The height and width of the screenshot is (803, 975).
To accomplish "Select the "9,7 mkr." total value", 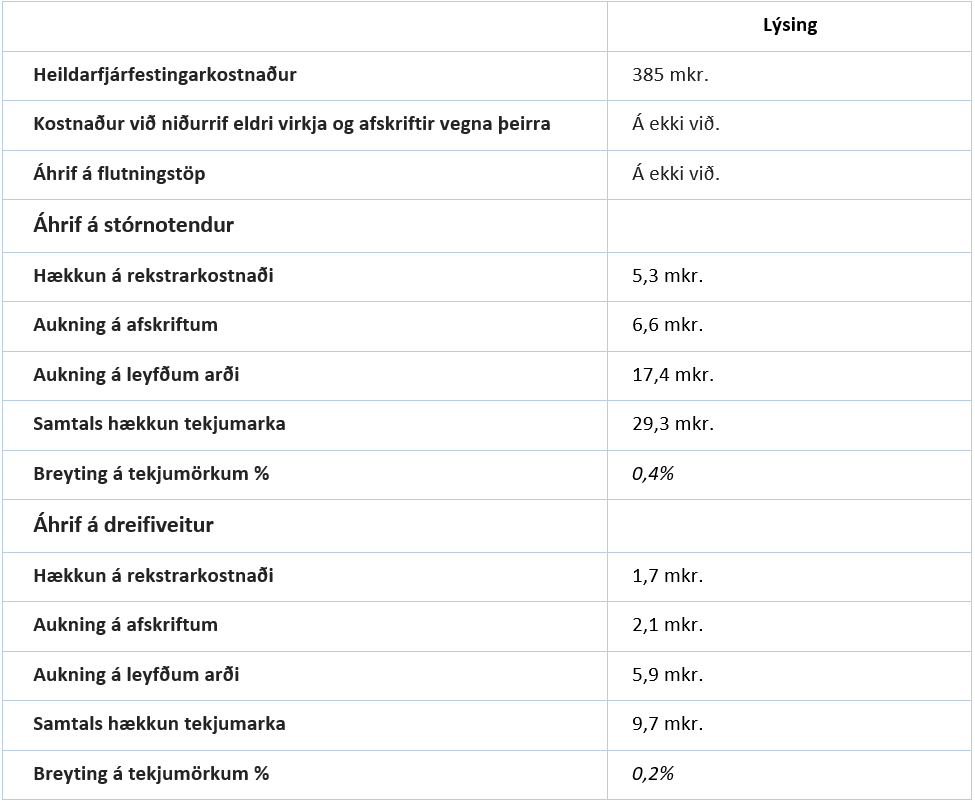I will tap(667, 724).
